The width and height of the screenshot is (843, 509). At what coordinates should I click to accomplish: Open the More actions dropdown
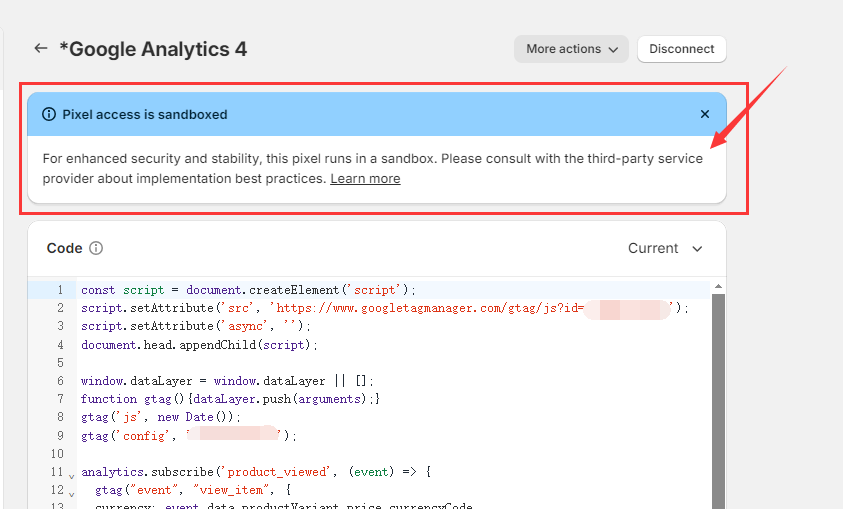coord(571,49)
